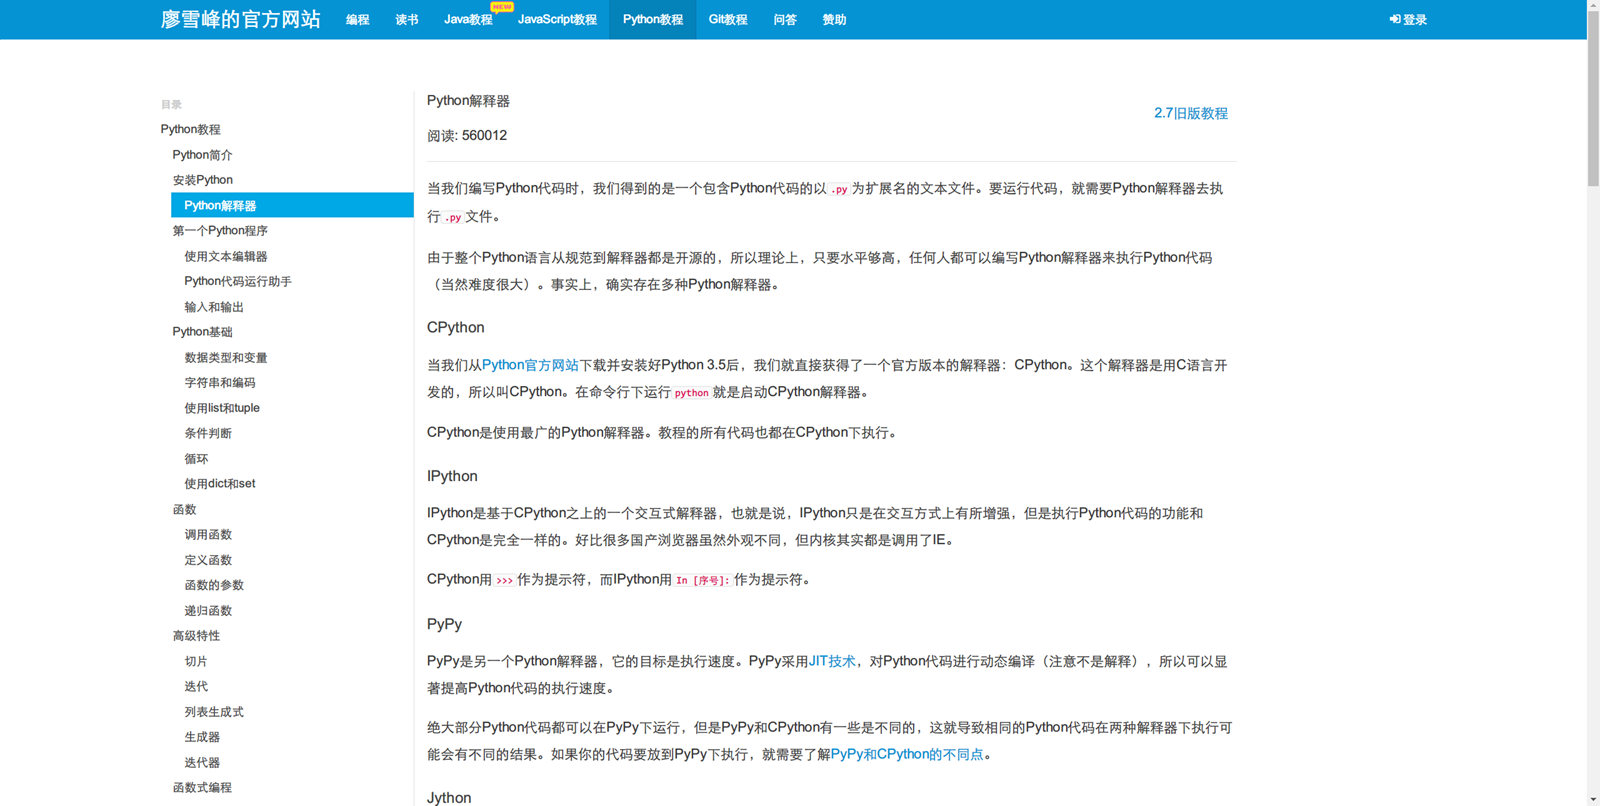
Task: Go to Java教程 in the top nav
Action: click(x=468, y=20)
